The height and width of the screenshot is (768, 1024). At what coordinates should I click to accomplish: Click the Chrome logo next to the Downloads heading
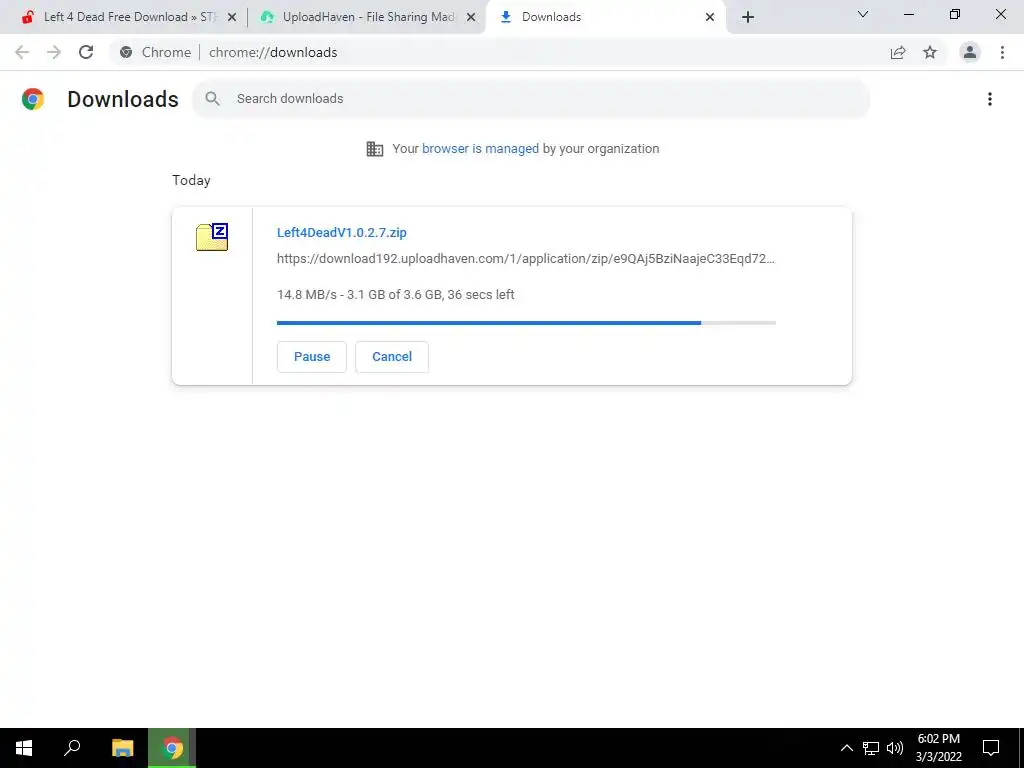33,99
